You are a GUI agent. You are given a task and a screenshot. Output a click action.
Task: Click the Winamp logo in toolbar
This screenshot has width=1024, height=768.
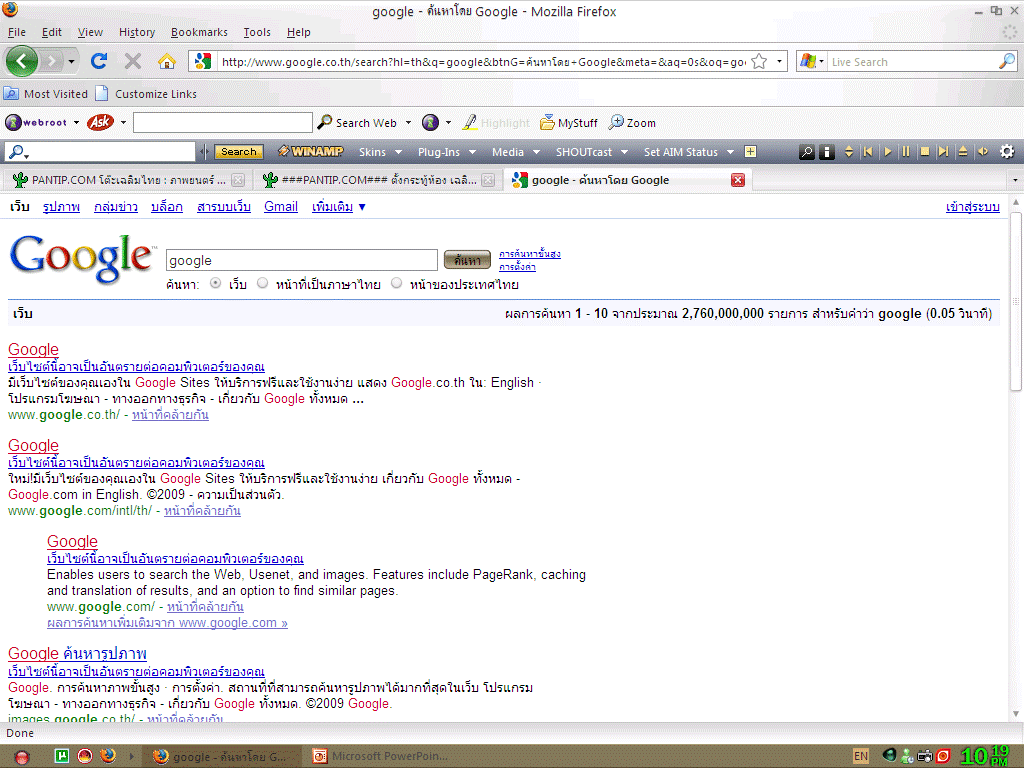click(x=311, y=152)
